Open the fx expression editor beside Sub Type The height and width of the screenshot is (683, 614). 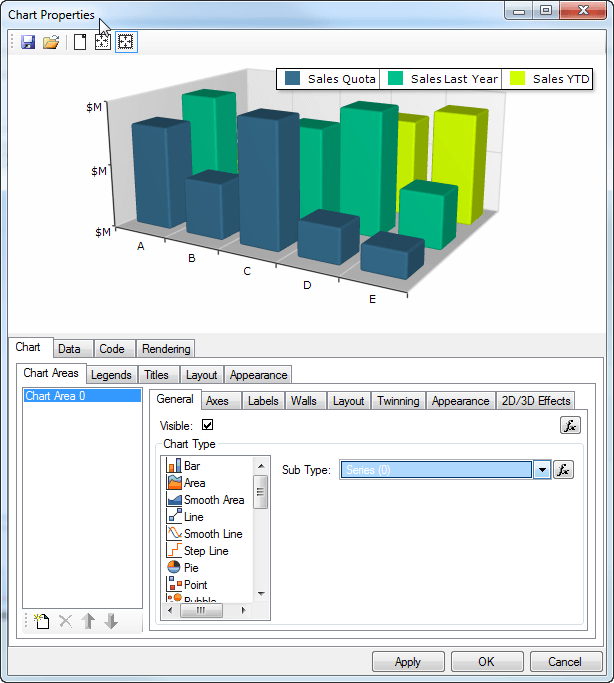(x=564, y=470)
